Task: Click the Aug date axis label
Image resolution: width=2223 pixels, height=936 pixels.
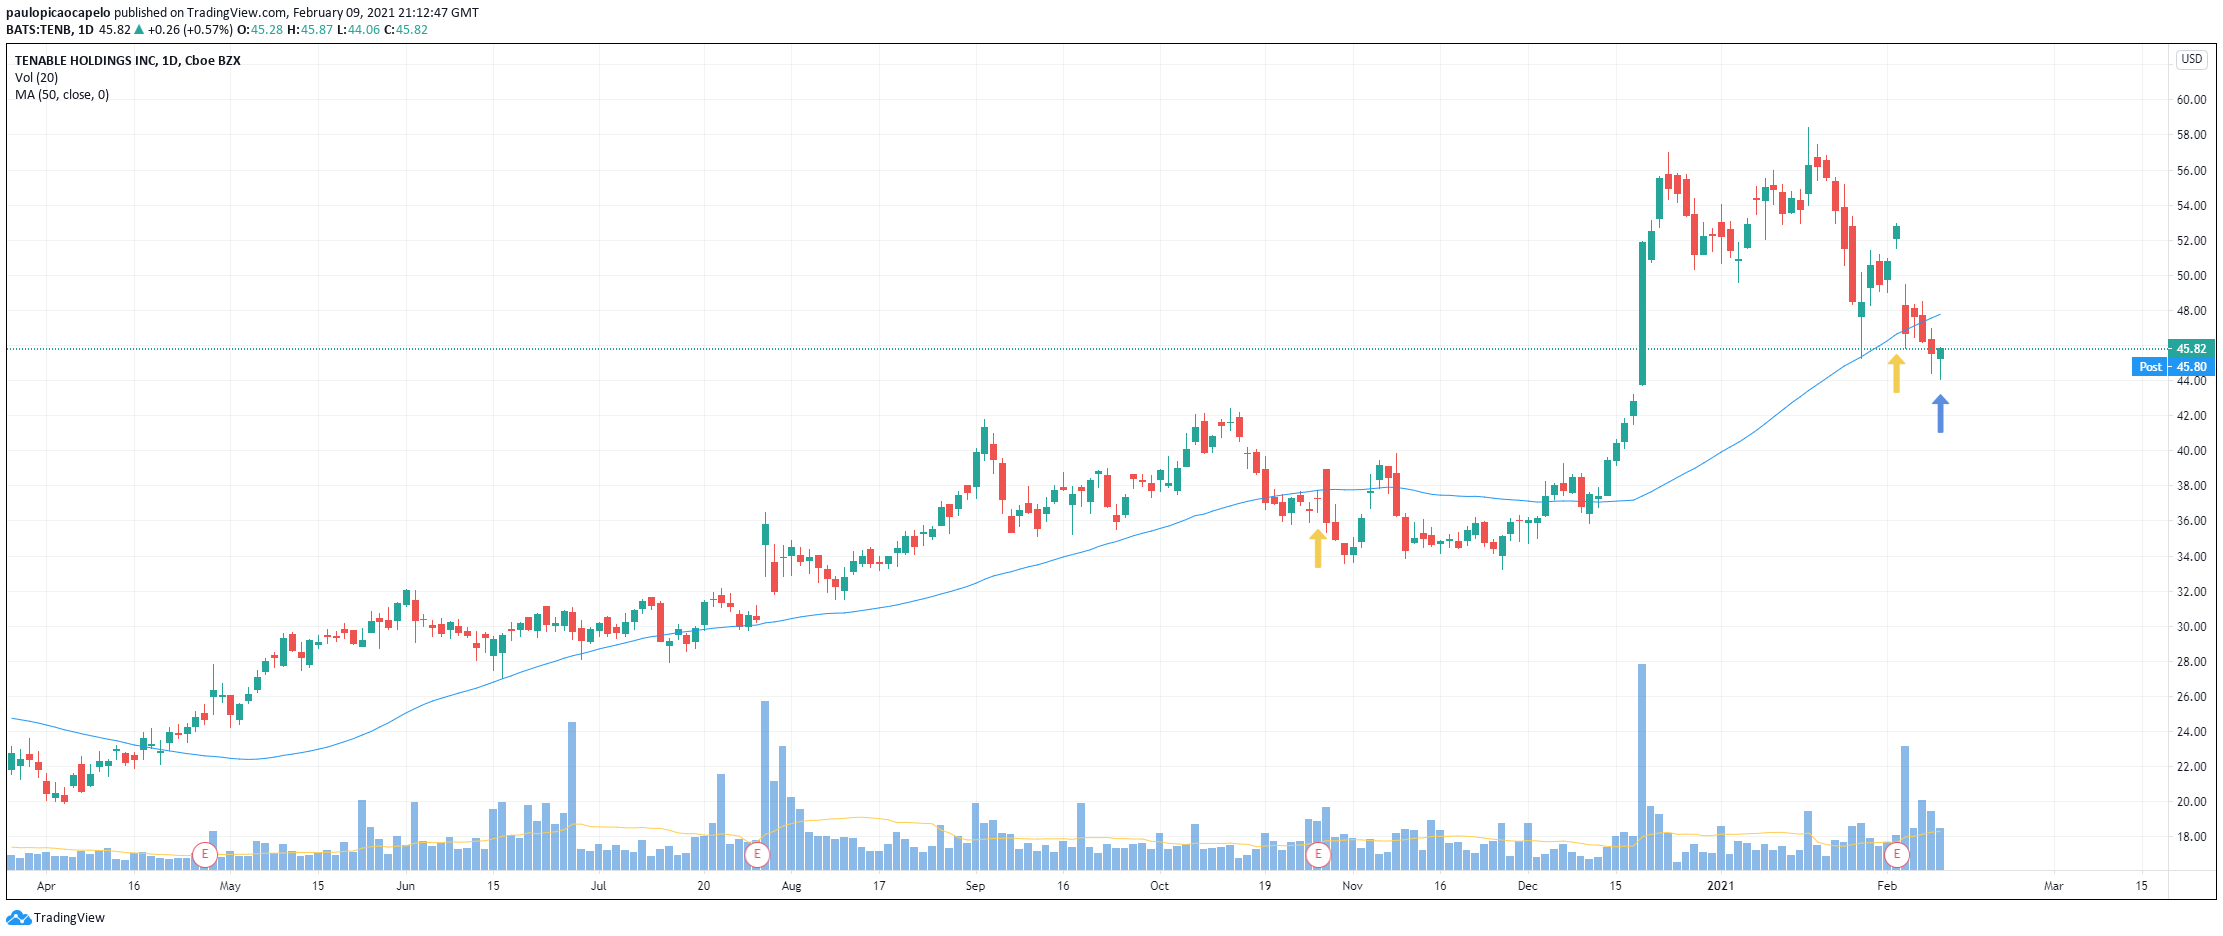Action: 792,886
